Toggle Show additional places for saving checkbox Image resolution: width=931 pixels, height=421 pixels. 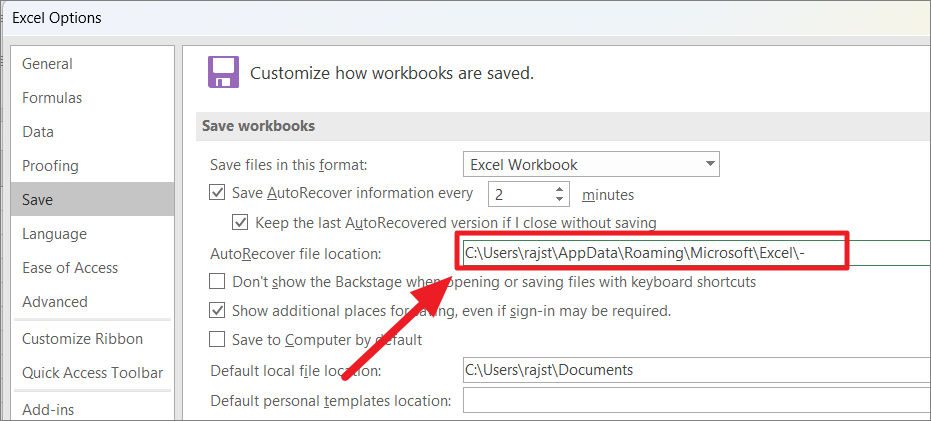click(x=217, y=311)
